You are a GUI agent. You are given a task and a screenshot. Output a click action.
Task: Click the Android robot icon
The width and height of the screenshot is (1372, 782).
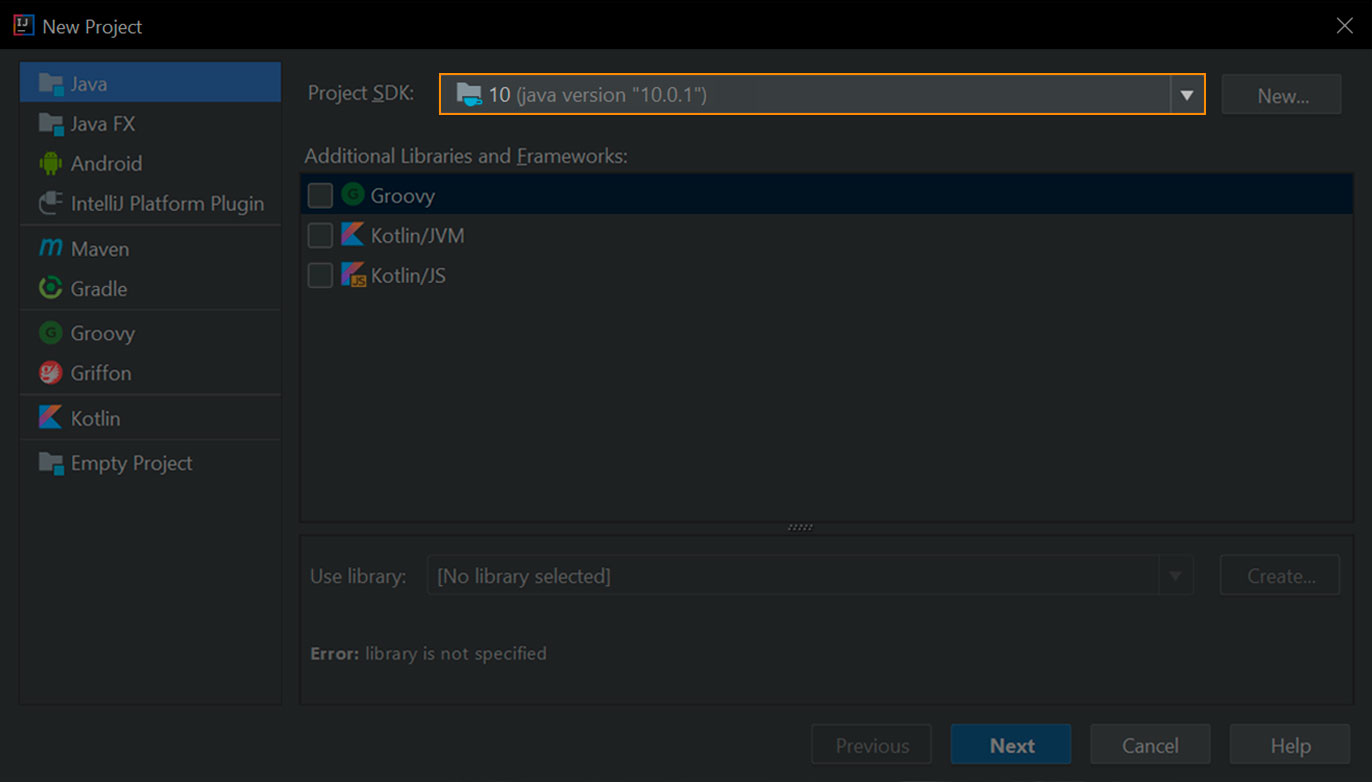click(x=50, y=163)
